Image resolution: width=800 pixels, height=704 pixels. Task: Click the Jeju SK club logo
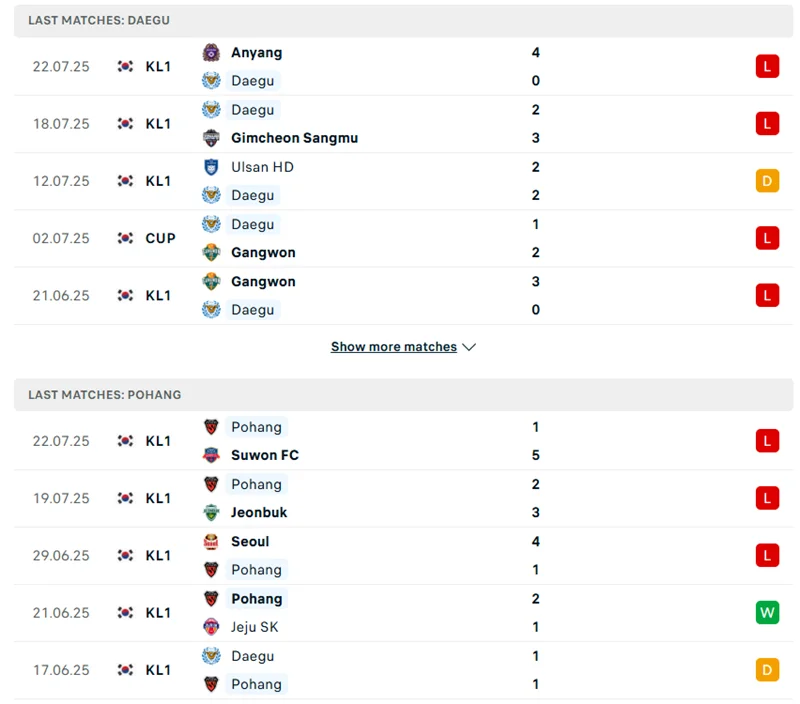[211, 627]
